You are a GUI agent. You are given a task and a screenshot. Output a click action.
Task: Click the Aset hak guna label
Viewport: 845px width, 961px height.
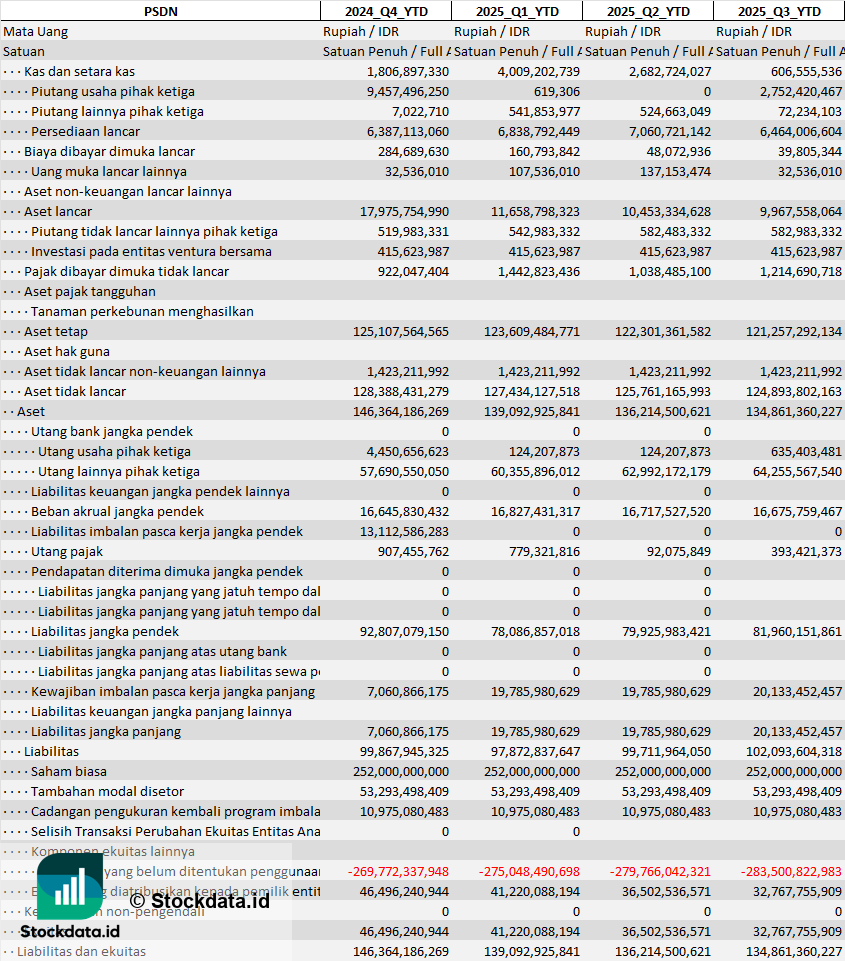(67, 352)
